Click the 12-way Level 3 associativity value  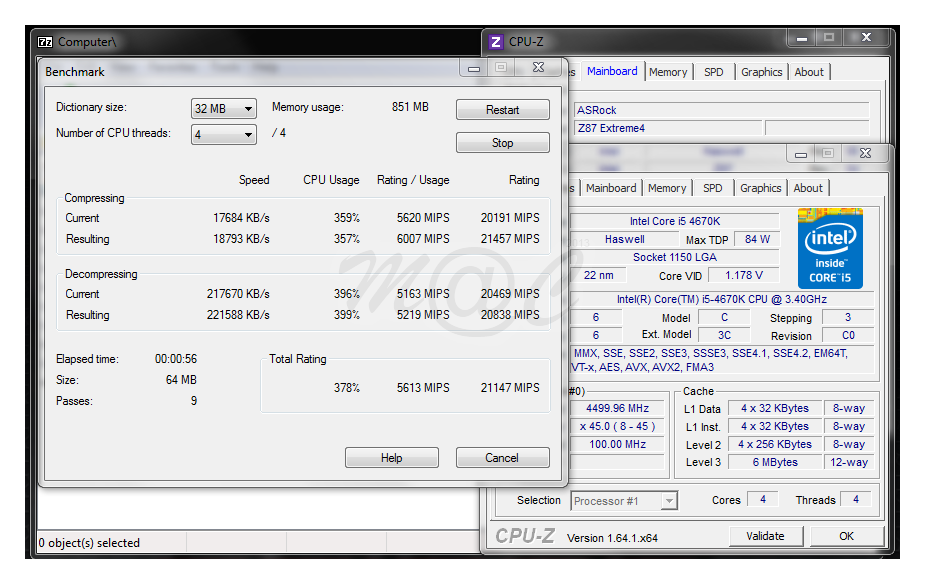click(x=849, y=462)
